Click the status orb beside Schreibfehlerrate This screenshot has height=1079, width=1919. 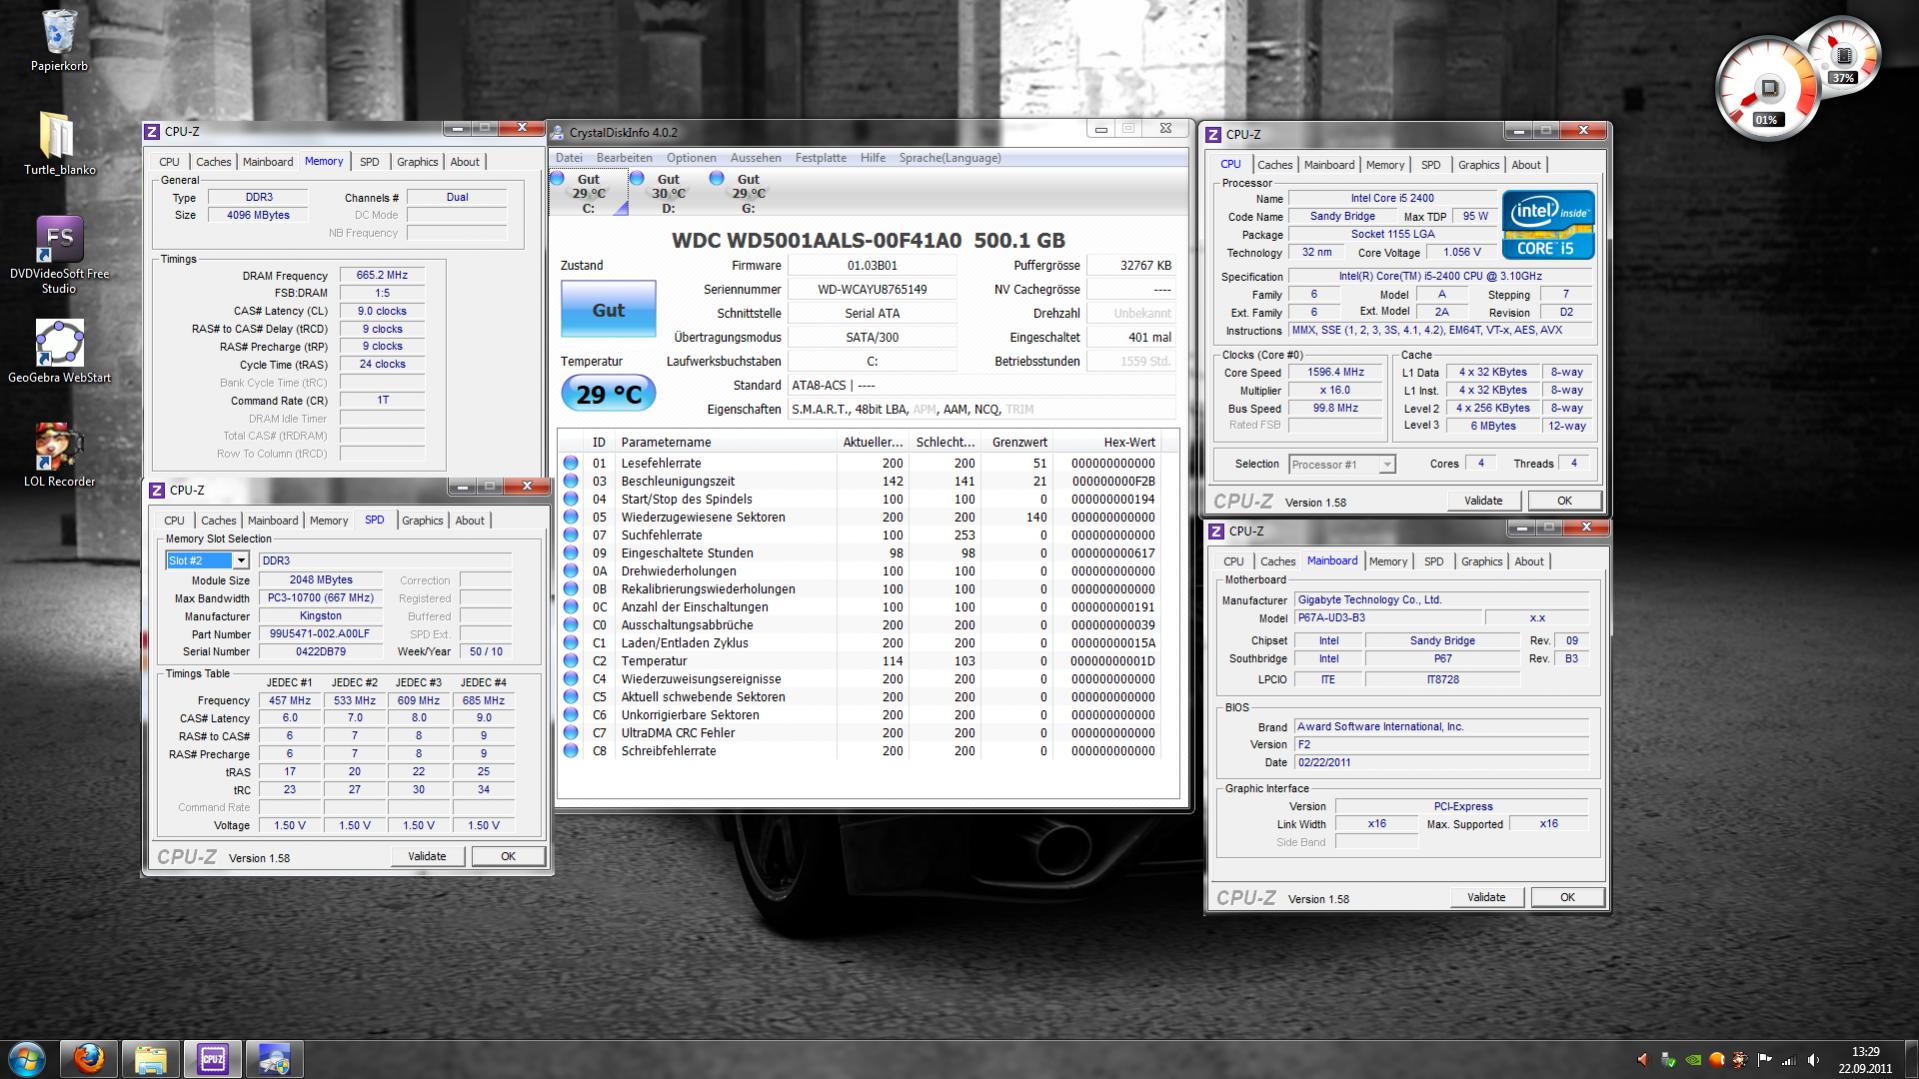pyautogui.click(x=571, y=751)
